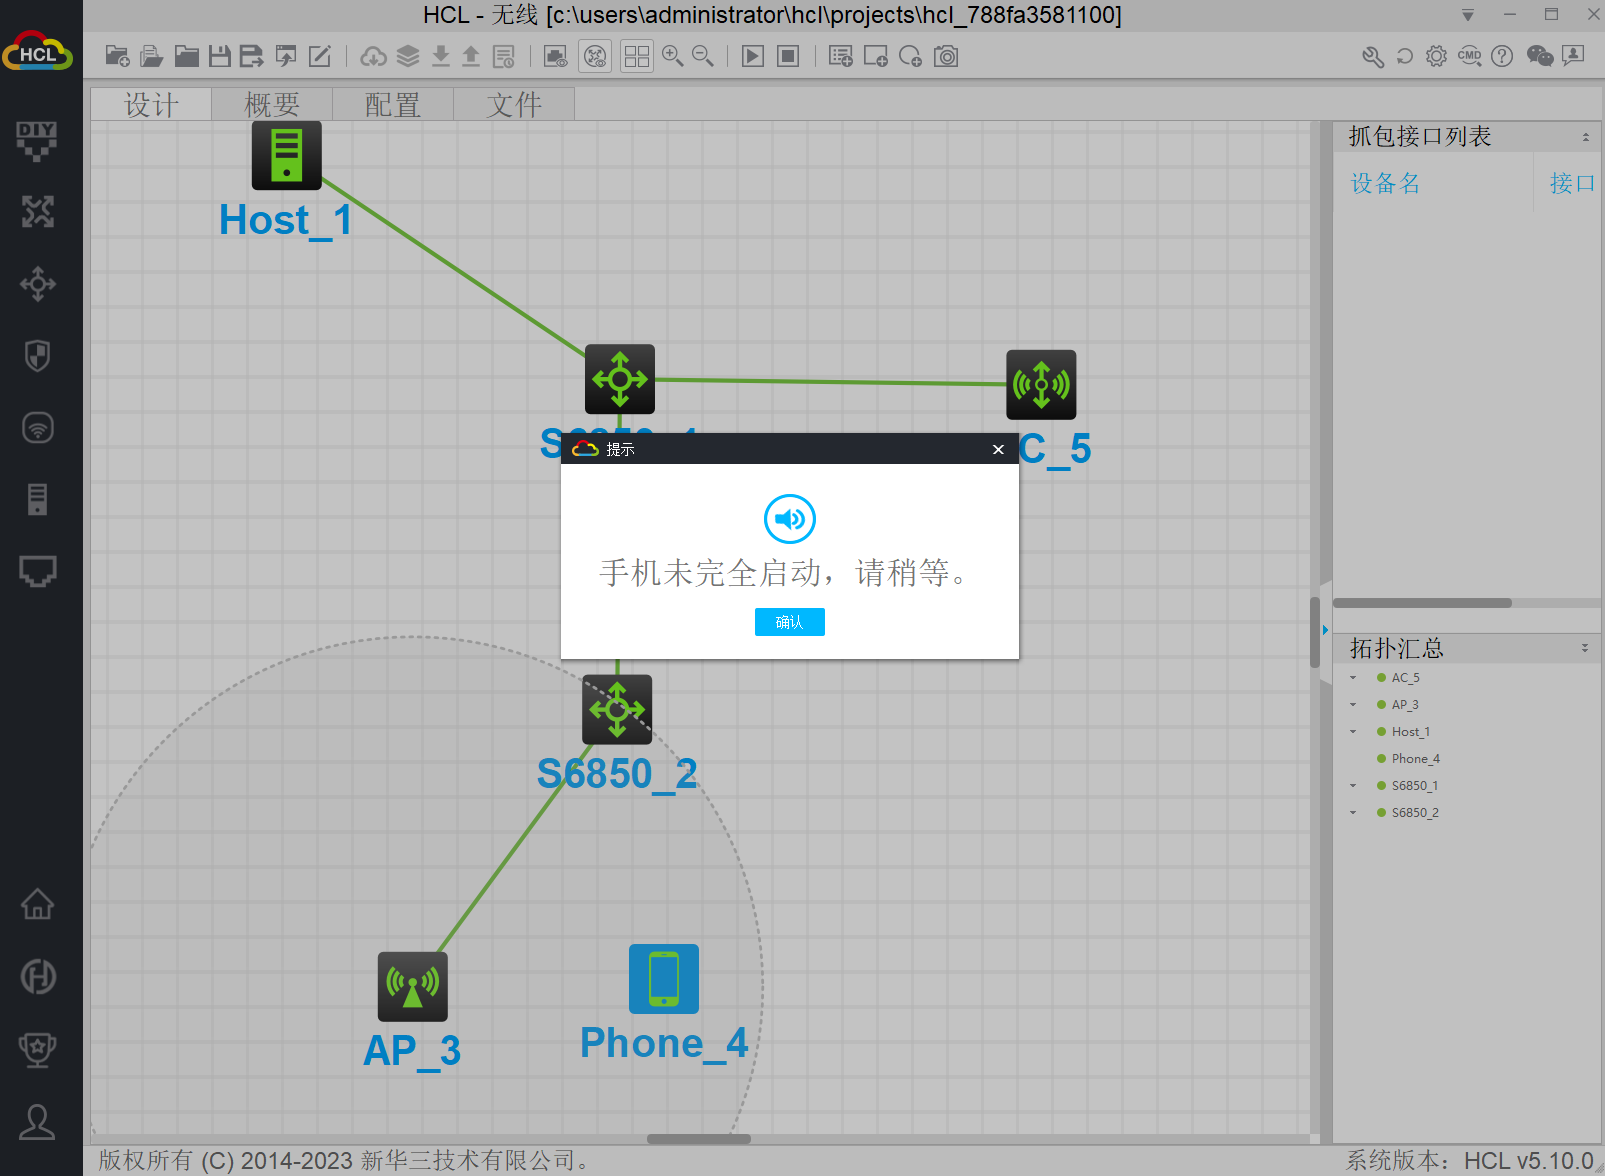
Task: Switch to the 文件 tab
Action: pyautogui.click(x=514, y=104)
